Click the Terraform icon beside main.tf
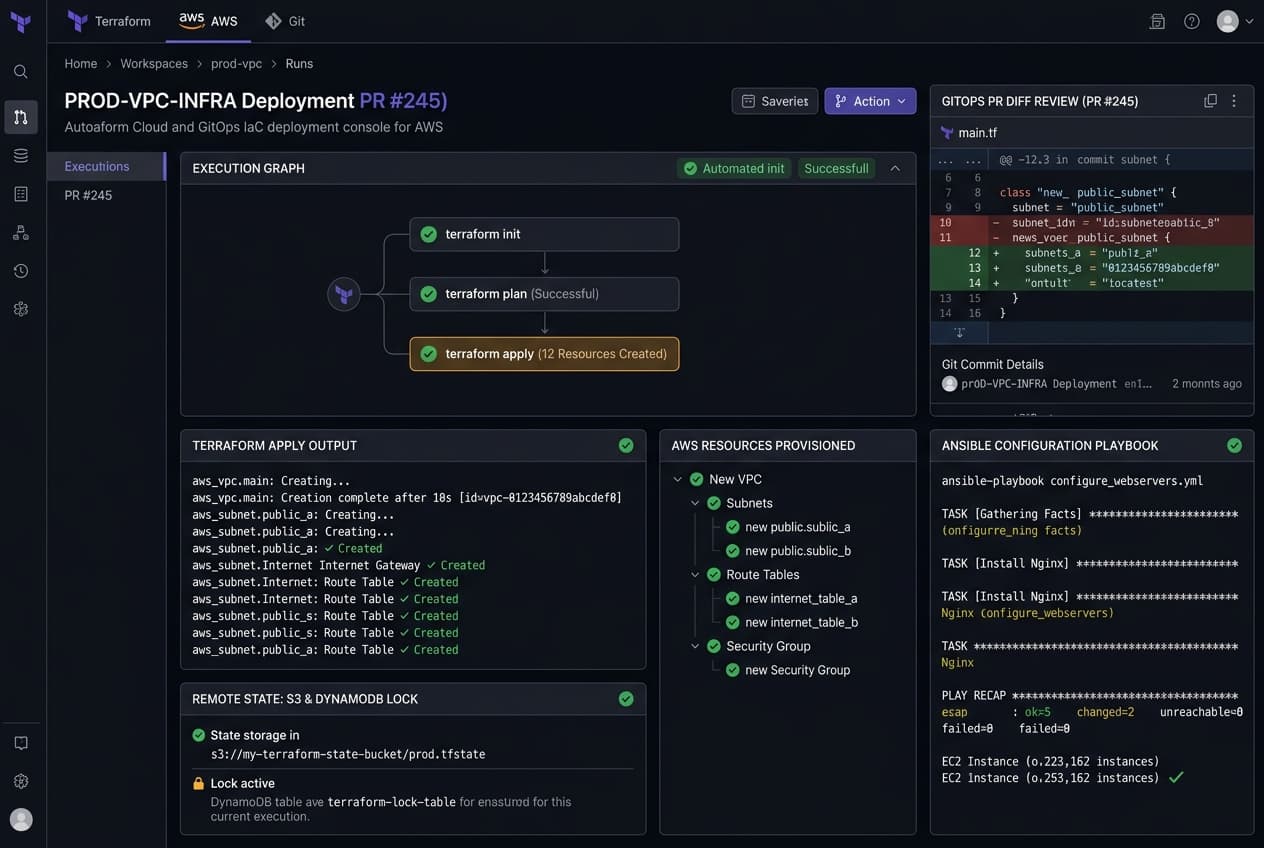 [x=947, y=133]
